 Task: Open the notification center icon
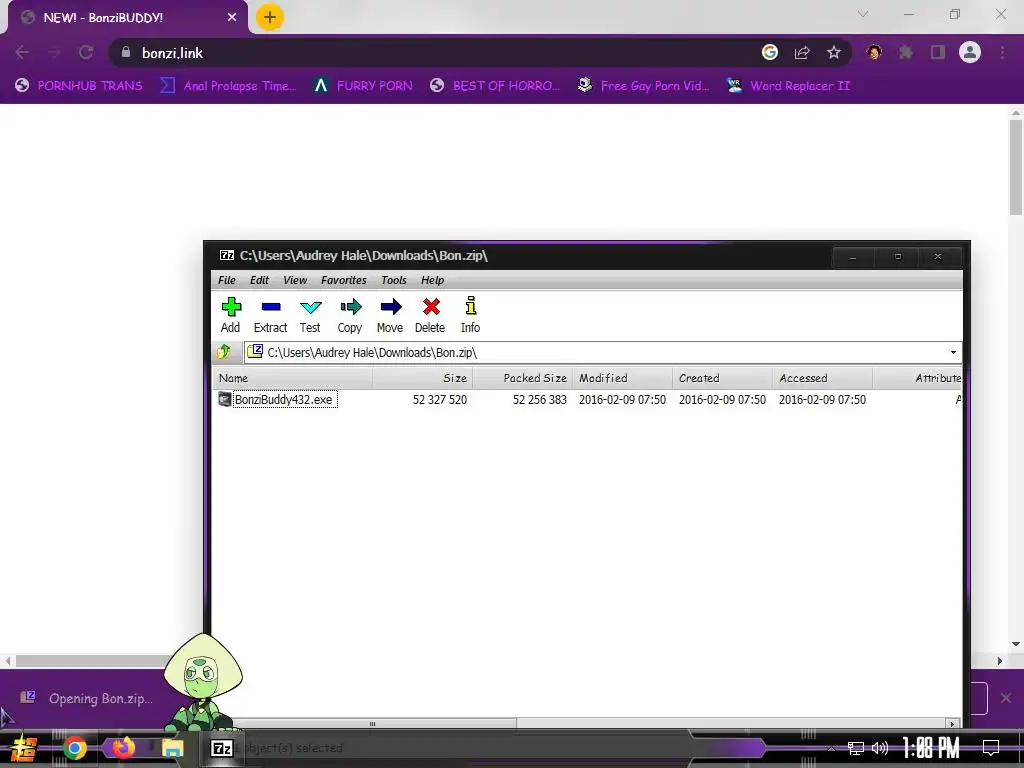pos(991,748)
